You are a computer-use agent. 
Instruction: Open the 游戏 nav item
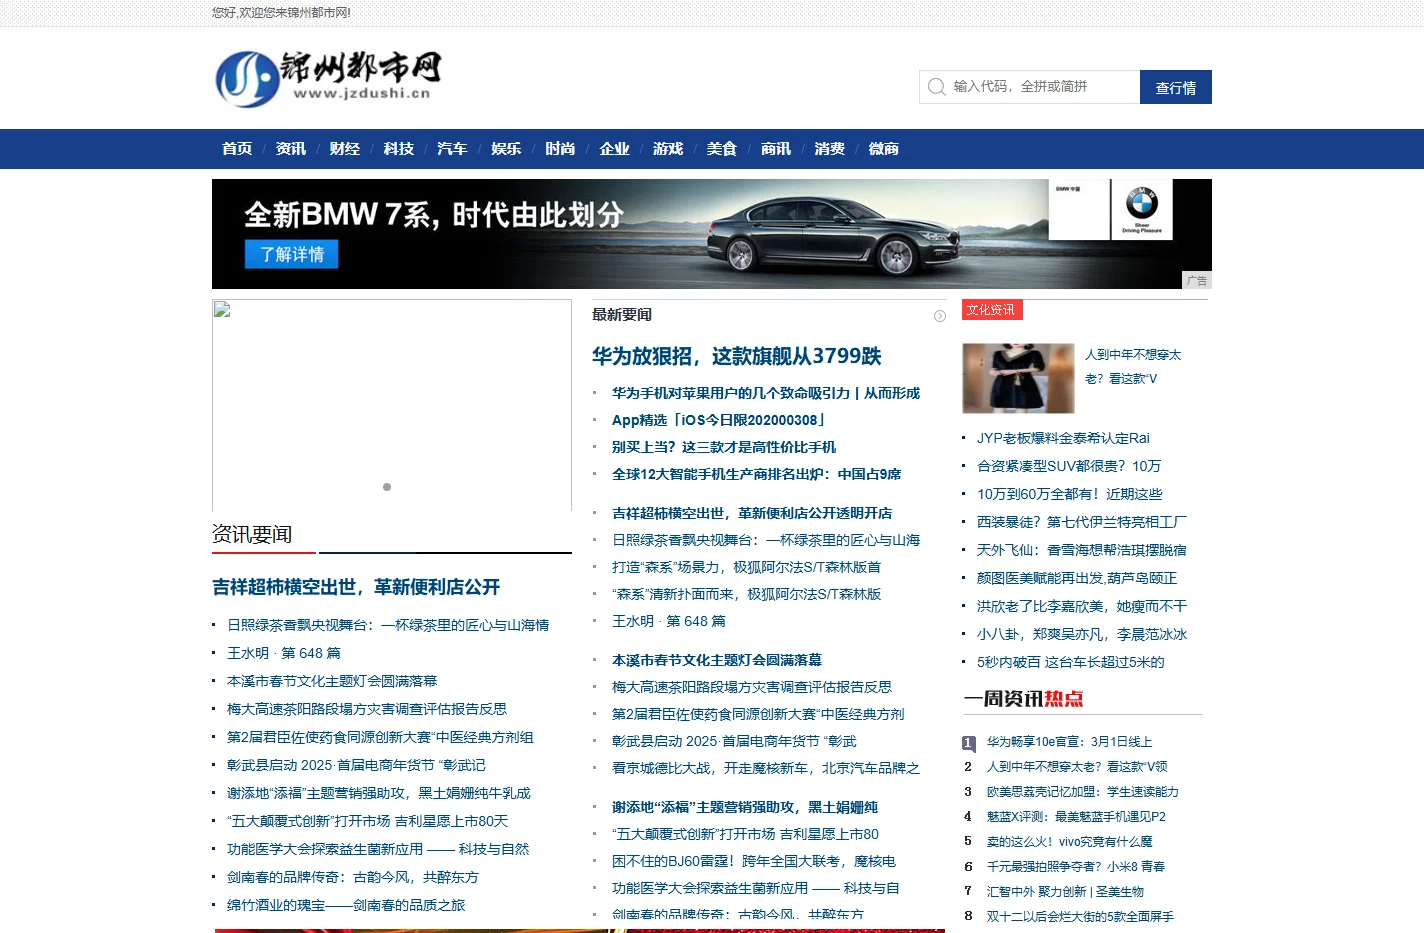click(x=668, y=149)
